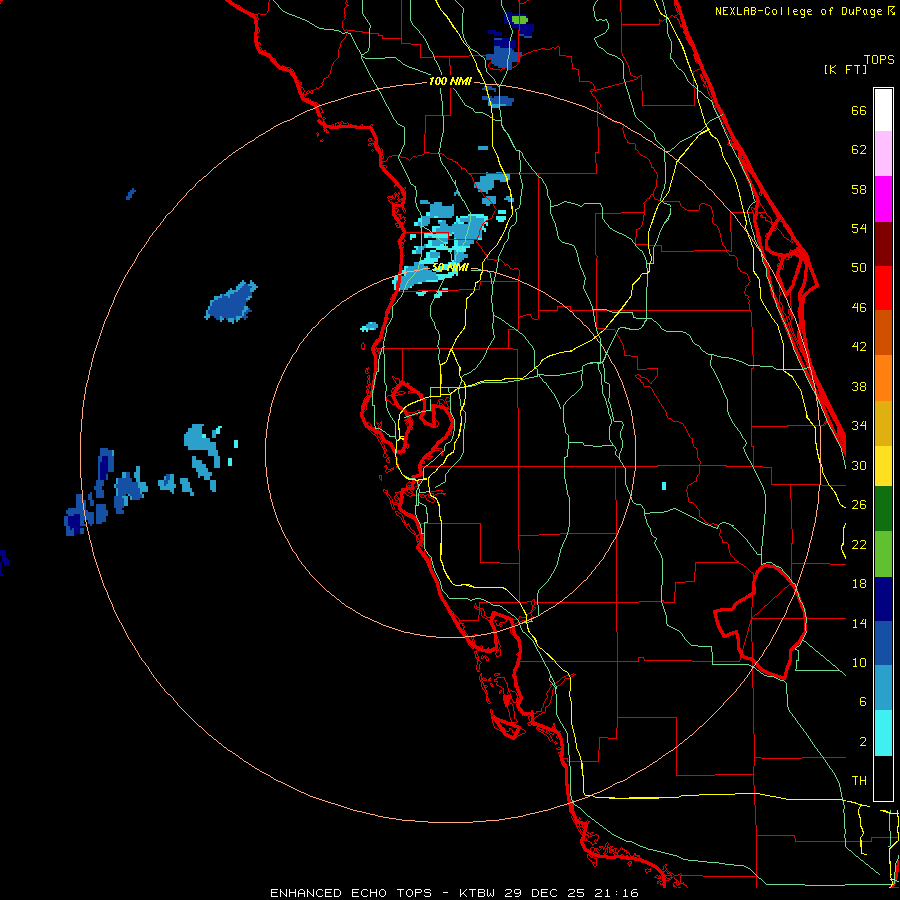Click the "10" legend value
The image size is (900, 900).
859,662
